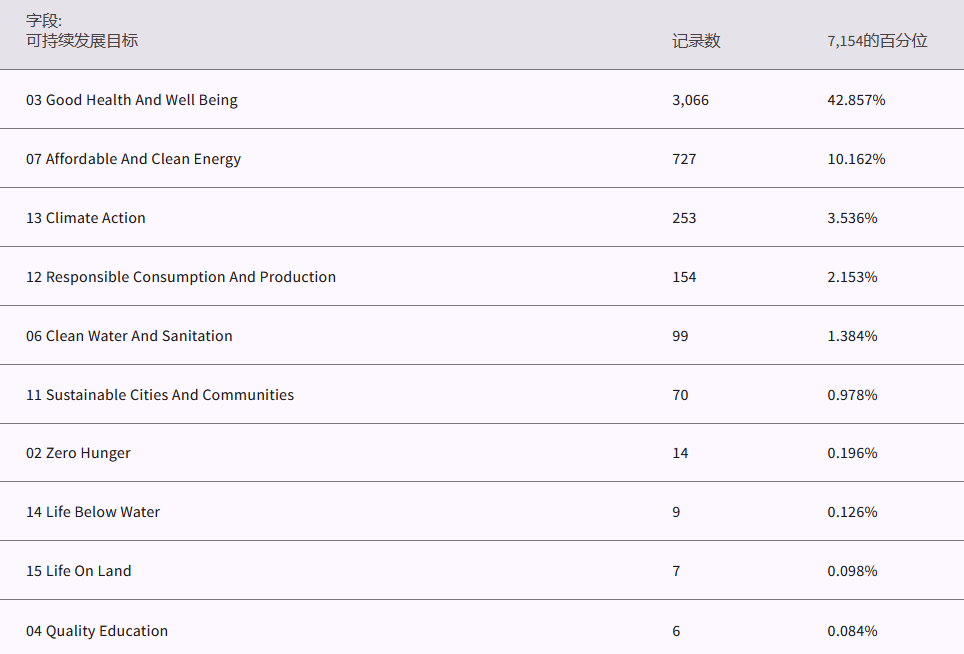The image size is (964, 654).
Task: Select 07 Affordable And Clean Energy
Action: pyautogui.click(x=133, y=159)
